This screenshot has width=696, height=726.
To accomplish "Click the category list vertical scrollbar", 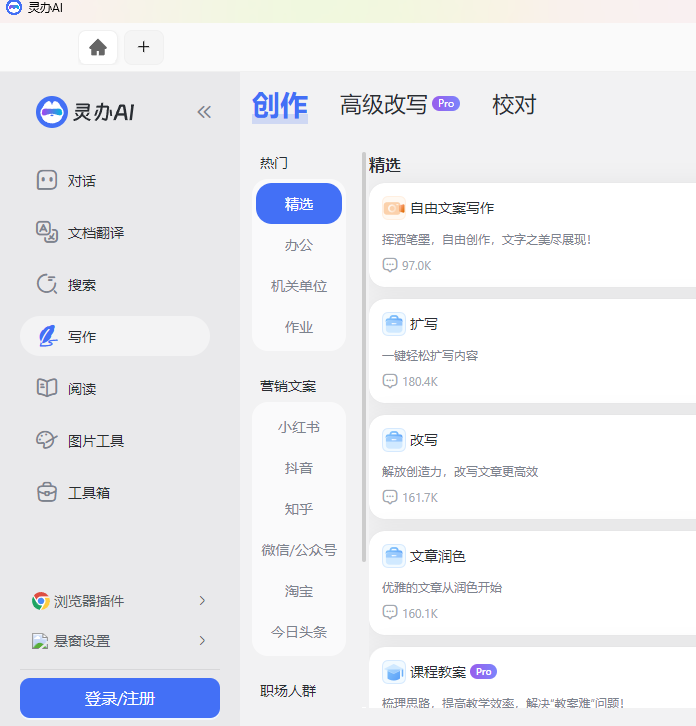I will [x=364, y=357].
